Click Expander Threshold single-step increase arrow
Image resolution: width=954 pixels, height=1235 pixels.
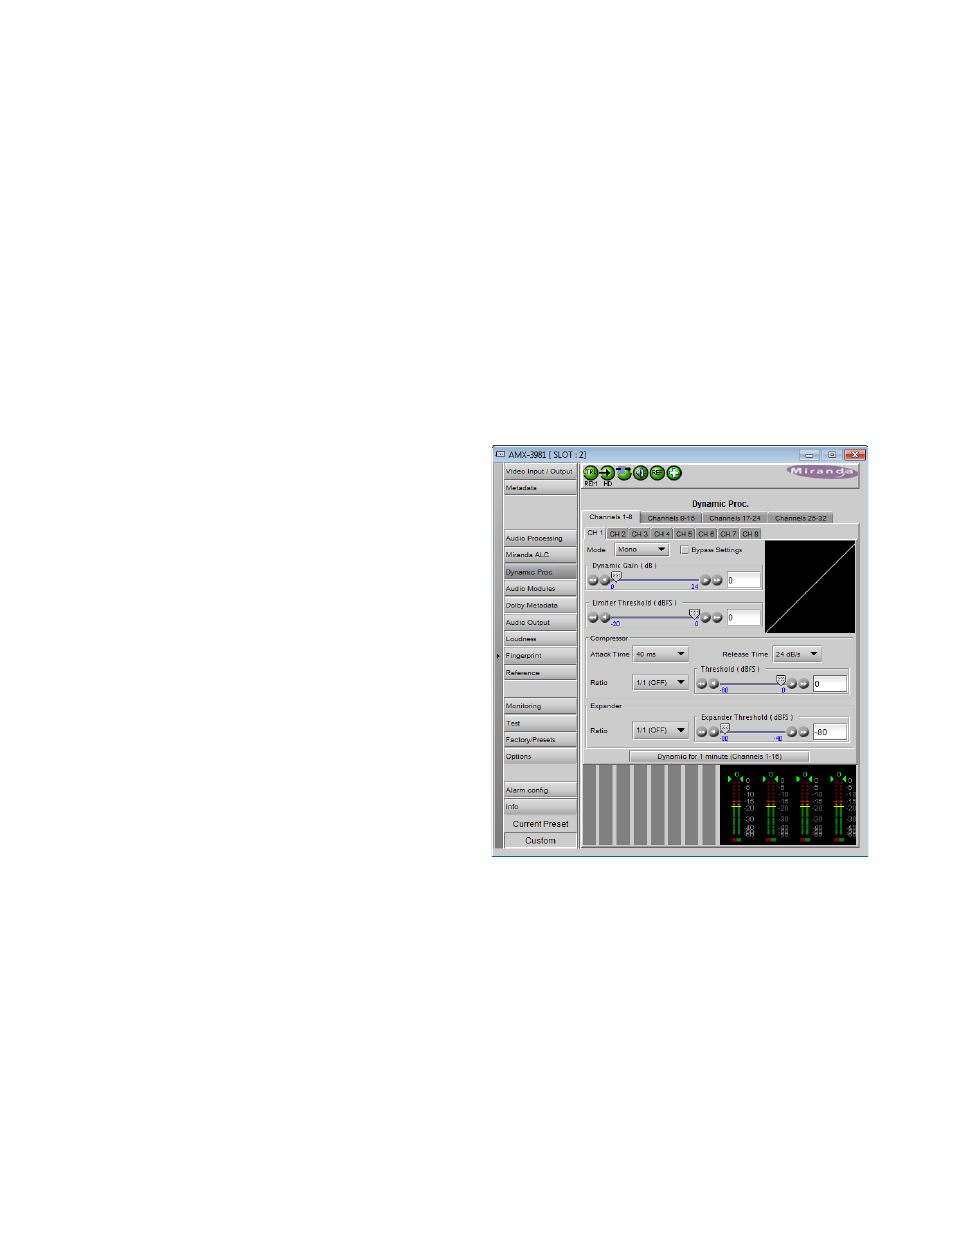pos(793,732)
